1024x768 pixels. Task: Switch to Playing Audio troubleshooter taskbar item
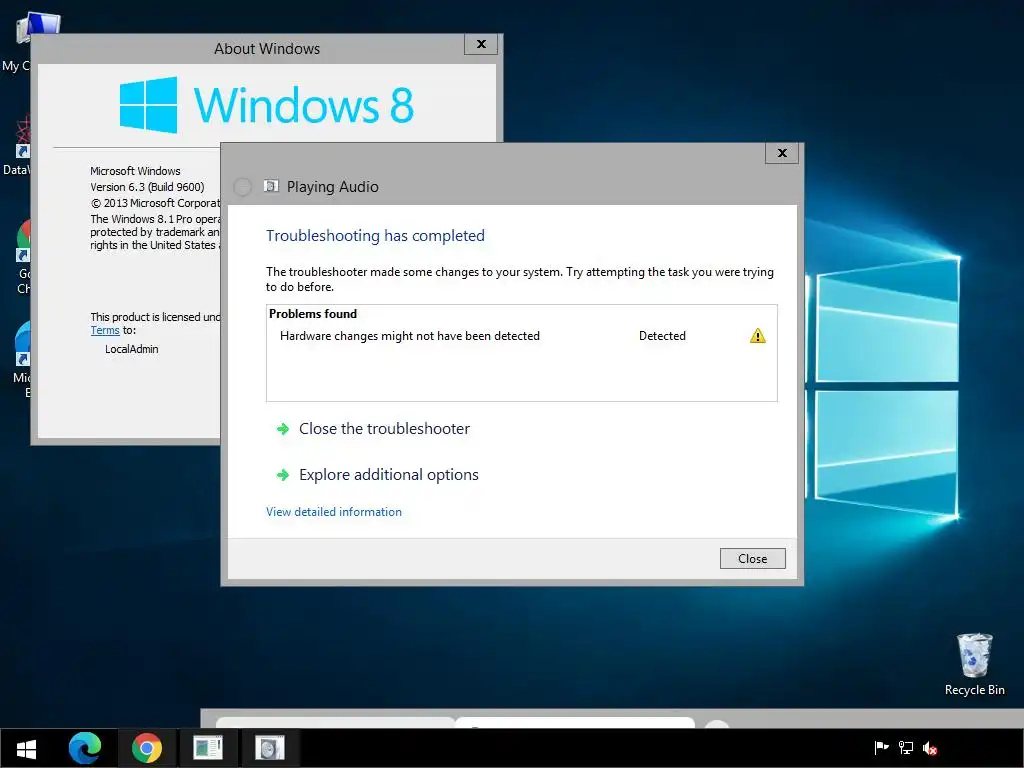click(269, 748)
